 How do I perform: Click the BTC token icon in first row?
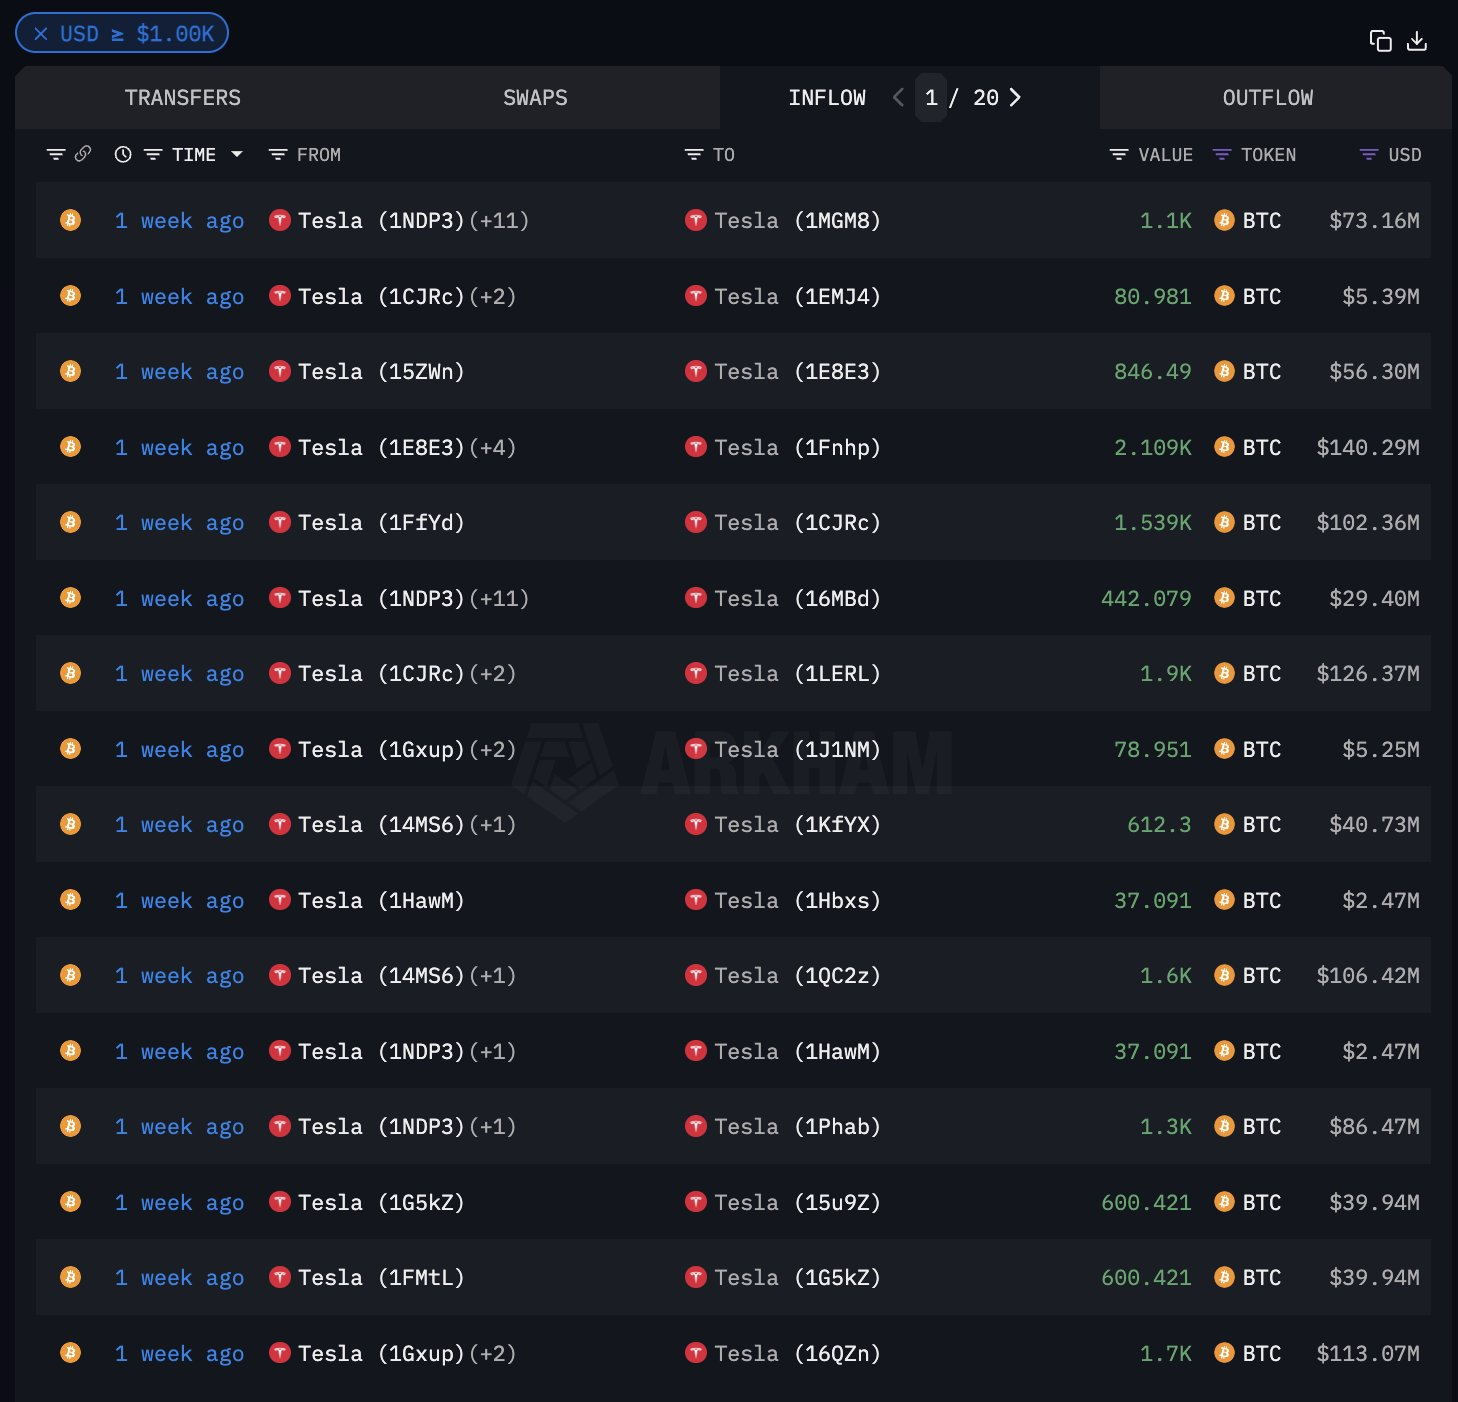[x=1224, y=220]
